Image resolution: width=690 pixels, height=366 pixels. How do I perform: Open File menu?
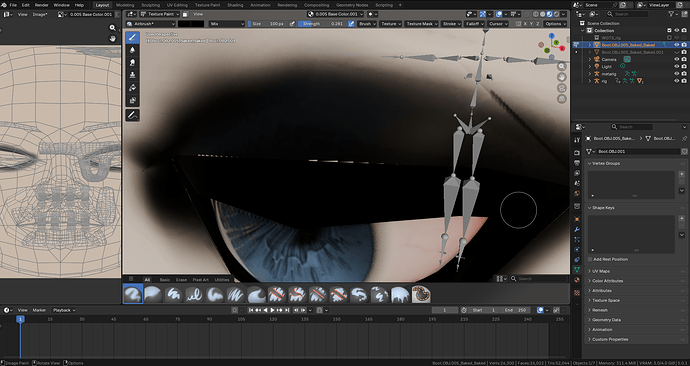[x=13, y=5]
